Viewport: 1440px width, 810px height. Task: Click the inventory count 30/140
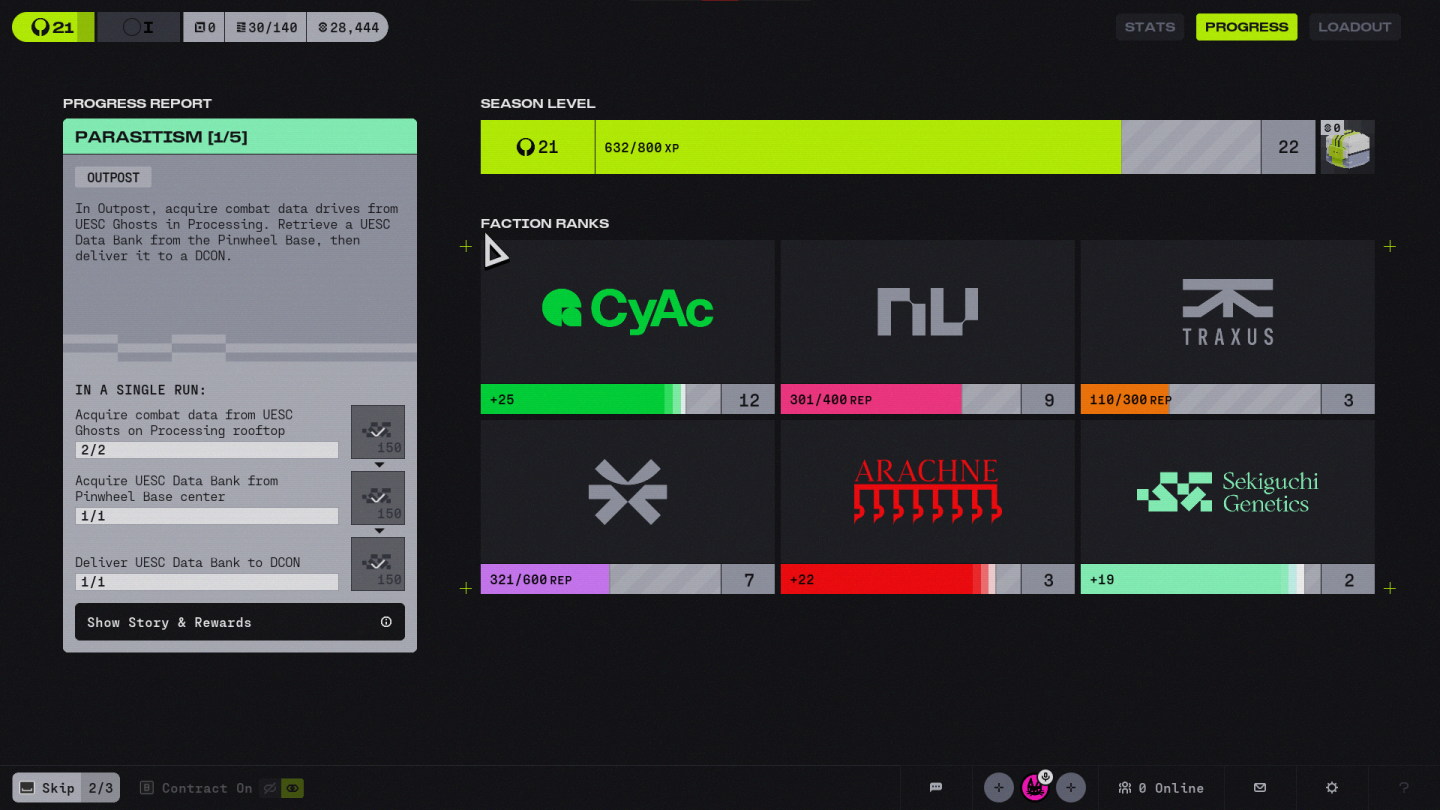point(266,27)
